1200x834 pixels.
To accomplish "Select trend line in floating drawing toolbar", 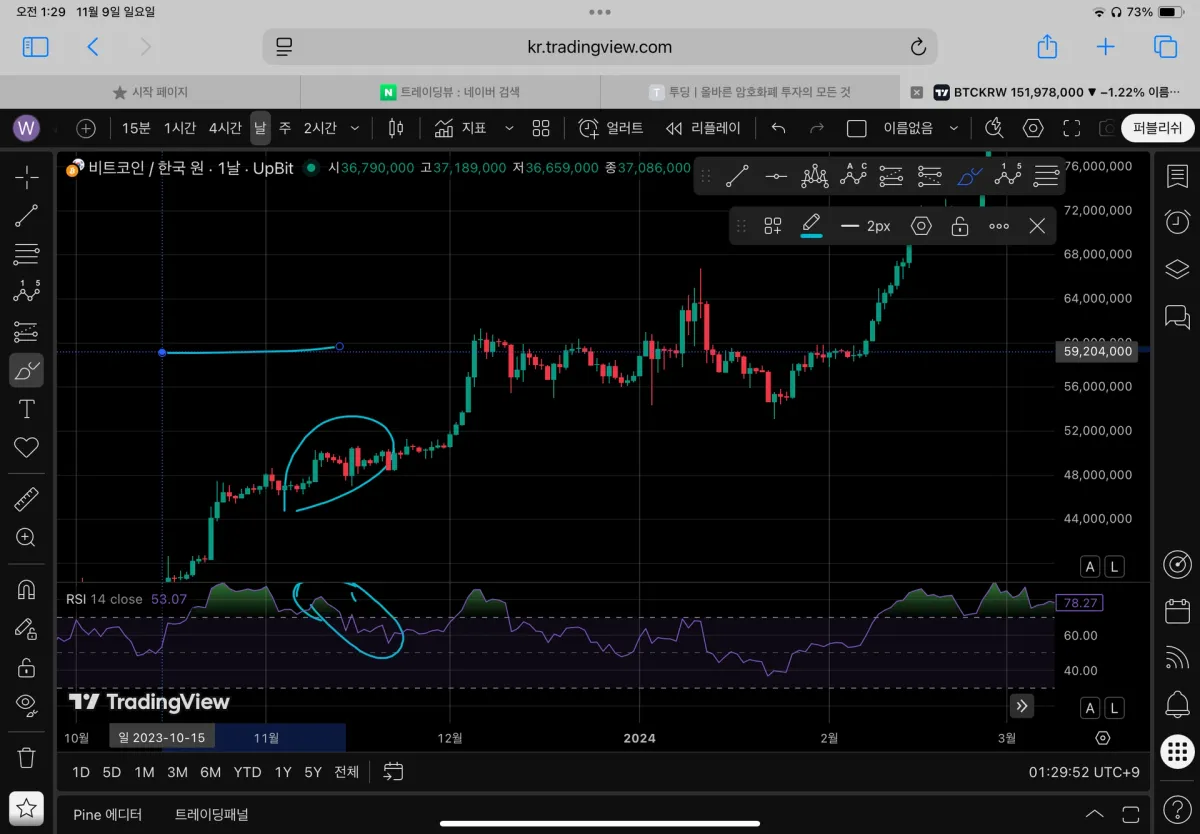I will [737, 177].
